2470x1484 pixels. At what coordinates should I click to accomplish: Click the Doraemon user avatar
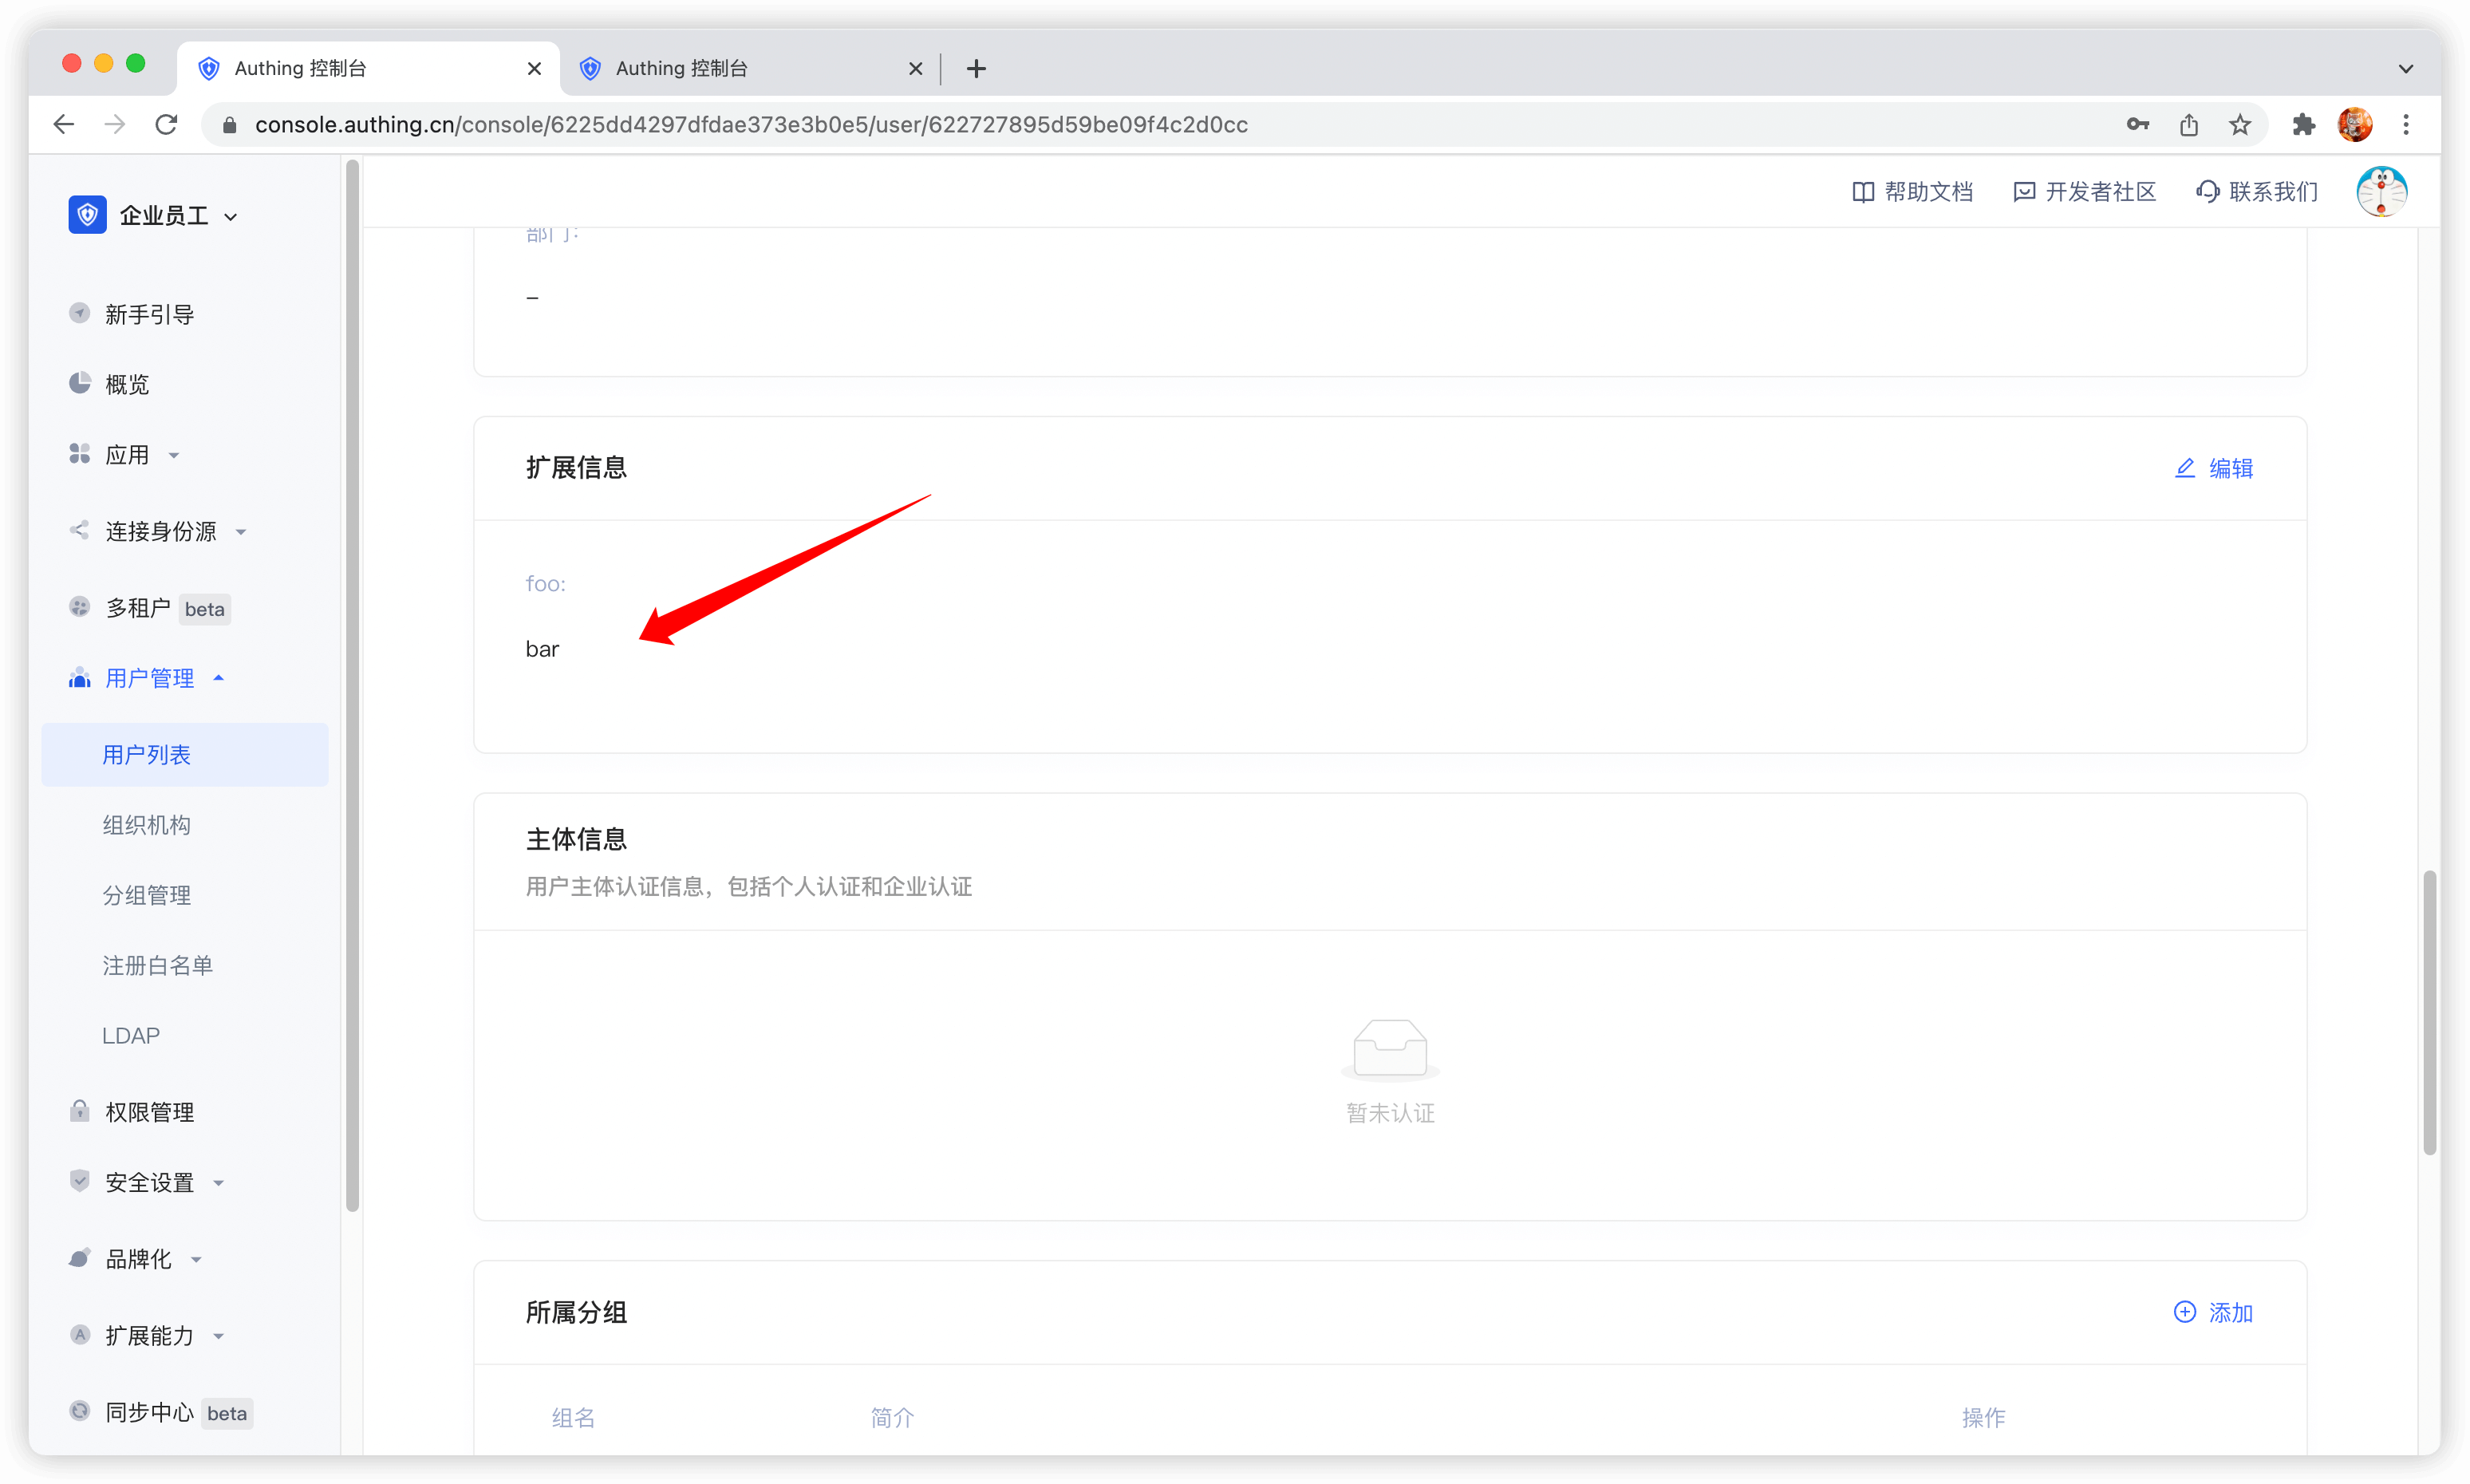tap(2381, 191)
